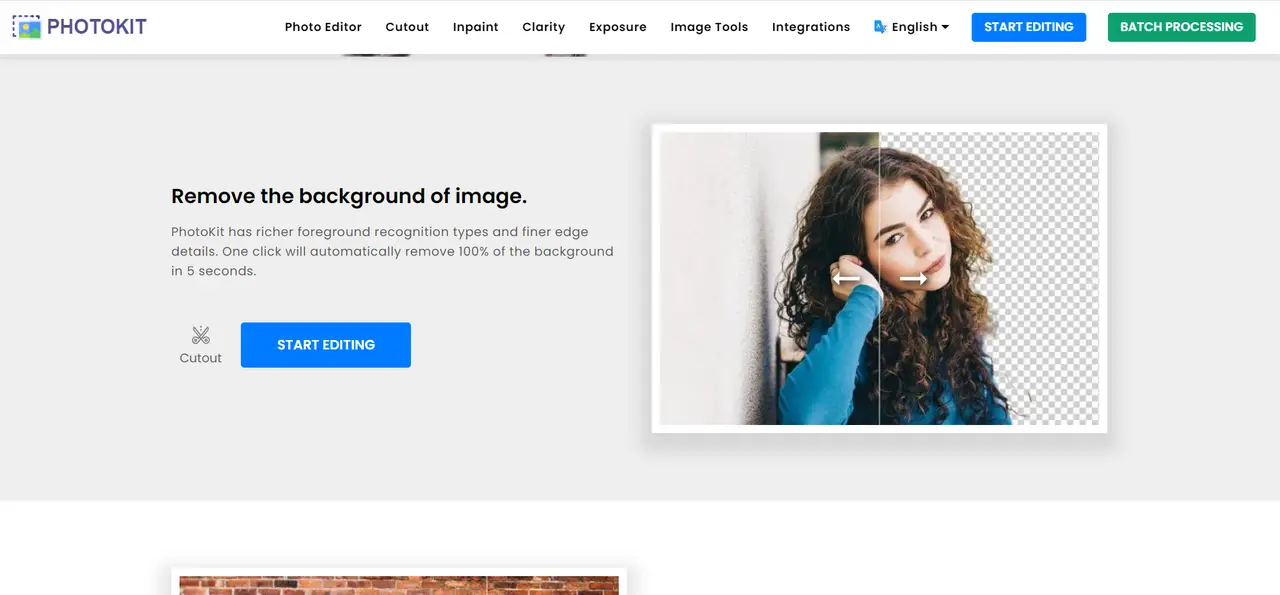Open the English language dropdown
This screenshot has width=1280, height=595.
tap(911, 27)
